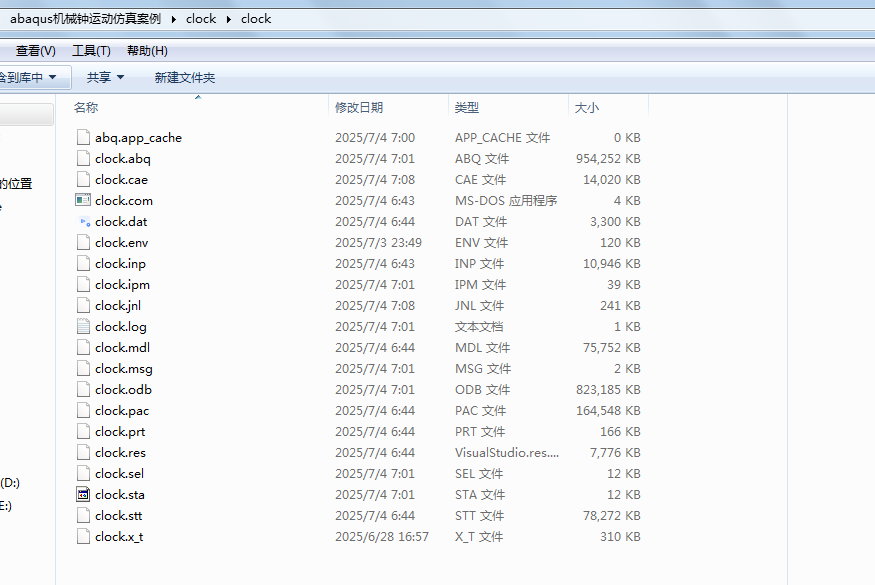Viewport: 875px width, 585px height.
Task: Click the clock.sta file icon
Action: pyautogui.click(x=83, y=494)
